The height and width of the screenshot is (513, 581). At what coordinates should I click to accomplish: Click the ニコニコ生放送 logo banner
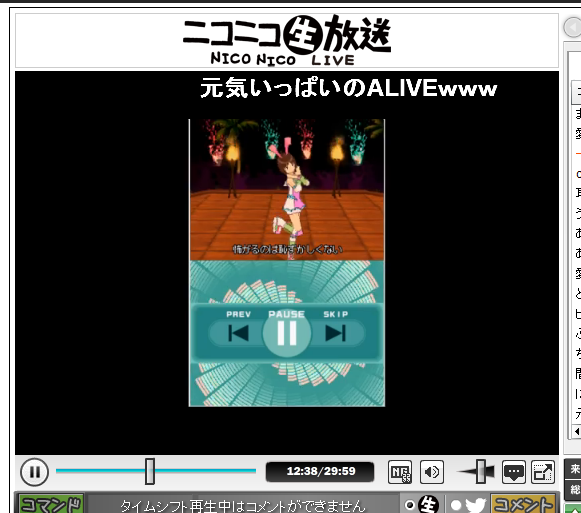(287, 40)
